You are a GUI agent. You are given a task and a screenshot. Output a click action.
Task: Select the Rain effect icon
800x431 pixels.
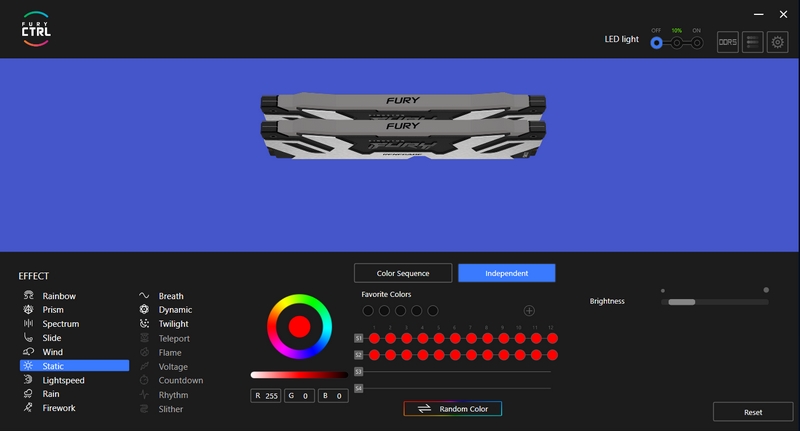pyautogui.click(x=29, y=394)
